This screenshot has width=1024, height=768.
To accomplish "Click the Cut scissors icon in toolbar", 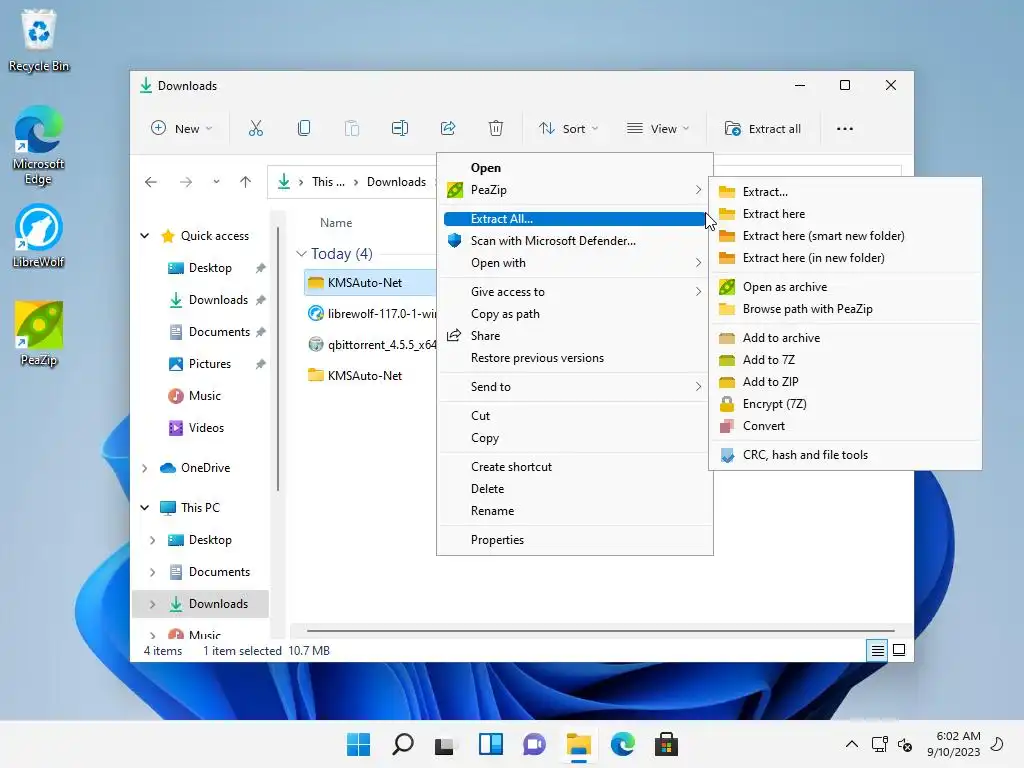I will tap(255, 129).
